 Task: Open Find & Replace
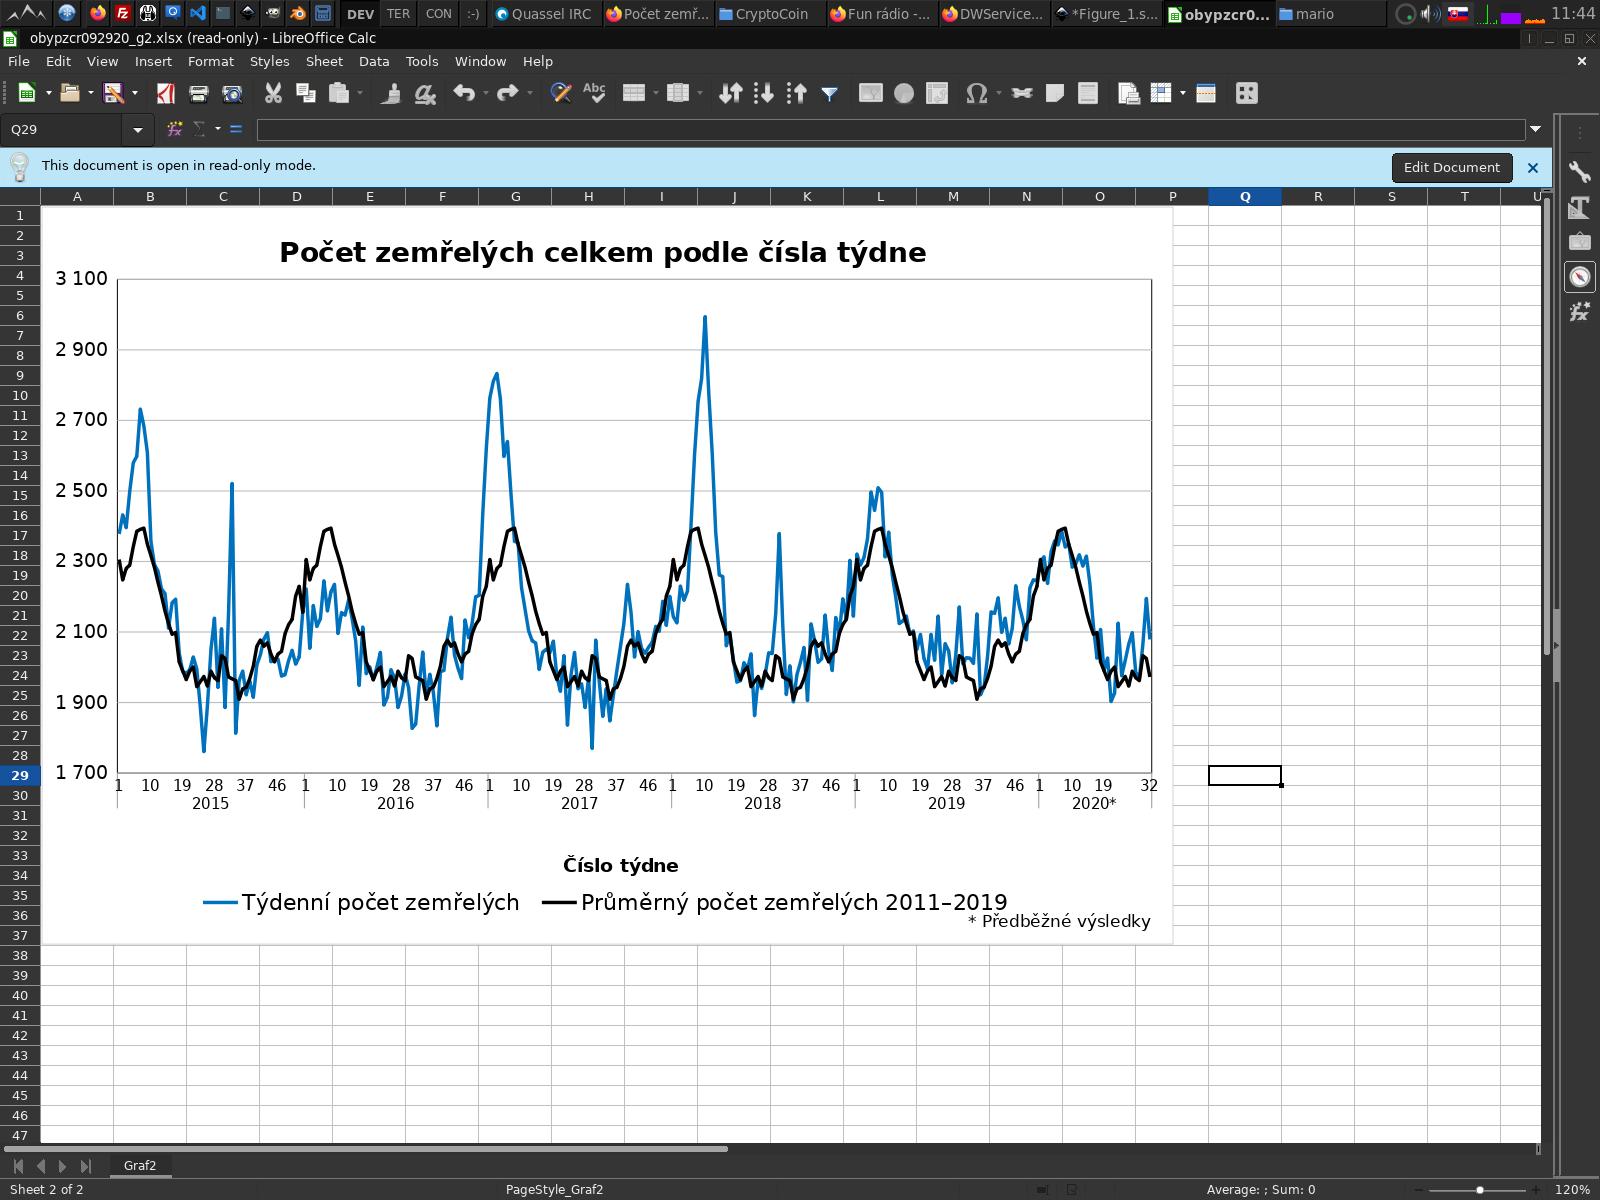tap(561, 93)
